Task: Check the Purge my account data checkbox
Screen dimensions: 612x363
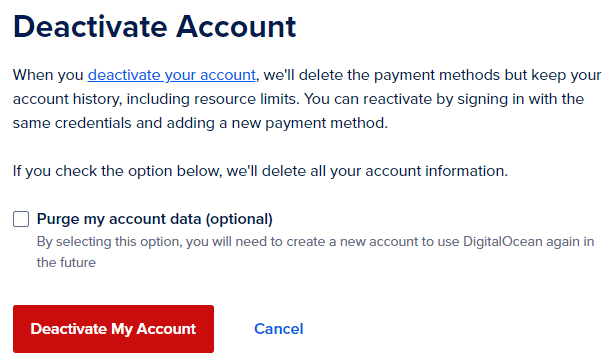Action: 21,219
